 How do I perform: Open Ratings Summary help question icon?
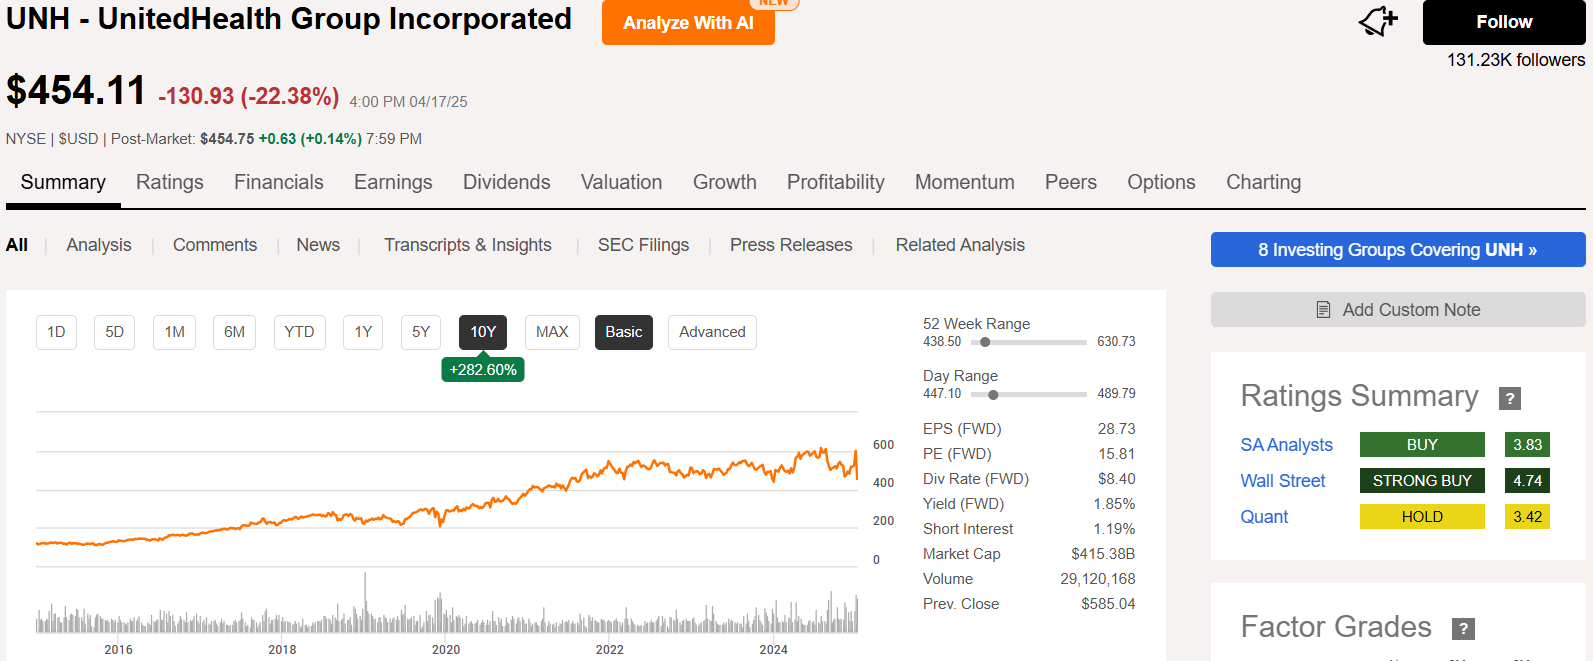click(1510, 398)
